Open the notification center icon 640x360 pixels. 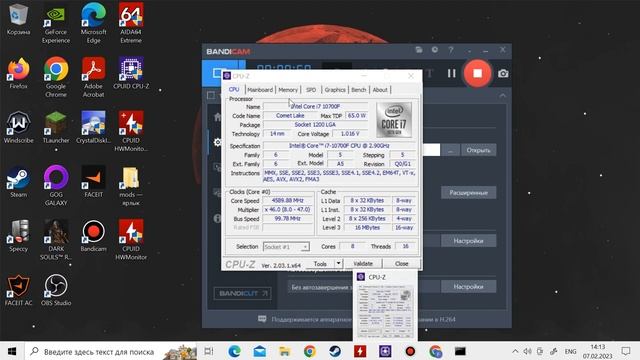tap(626, 351)
